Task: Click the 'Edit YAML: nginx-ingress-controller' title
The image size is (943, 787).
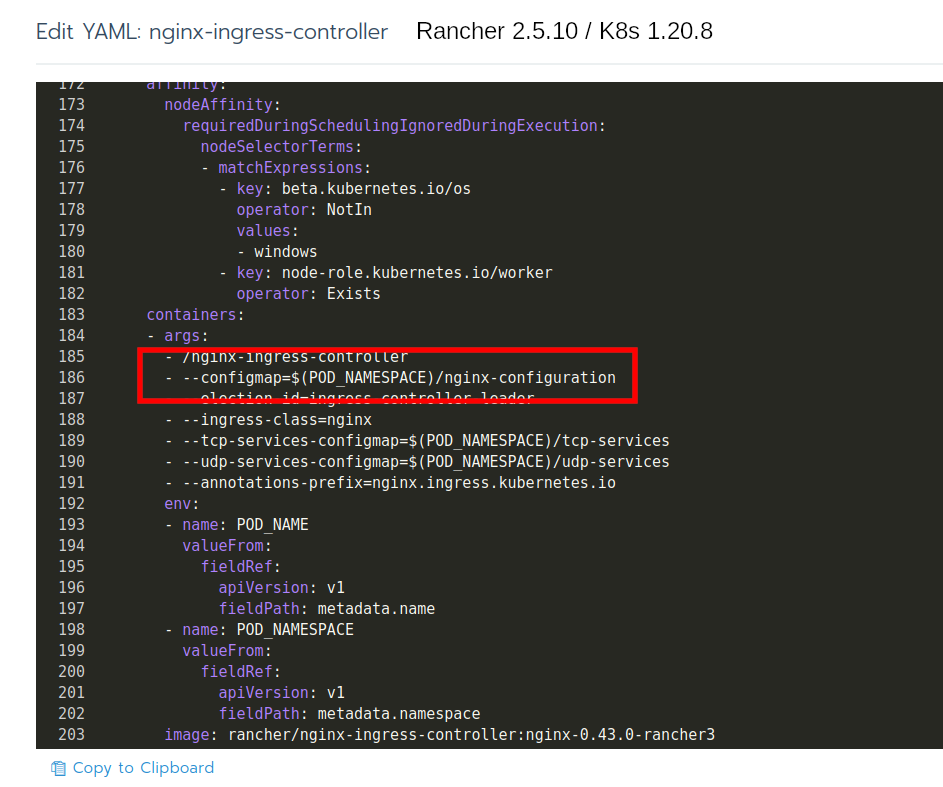Action: [x=212, y=31]
